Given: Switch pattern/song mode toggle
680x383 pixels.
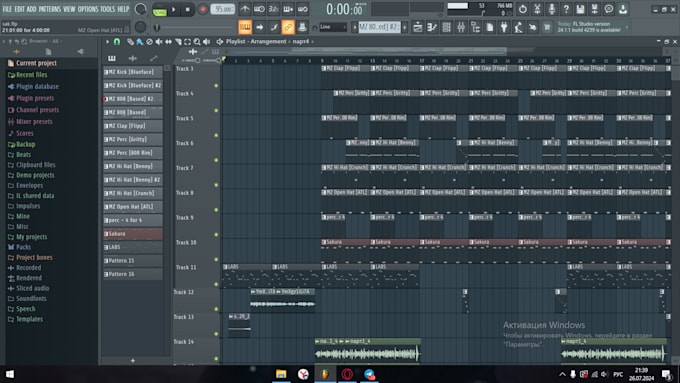Looking at the screenshot, I should pos(159,10).
